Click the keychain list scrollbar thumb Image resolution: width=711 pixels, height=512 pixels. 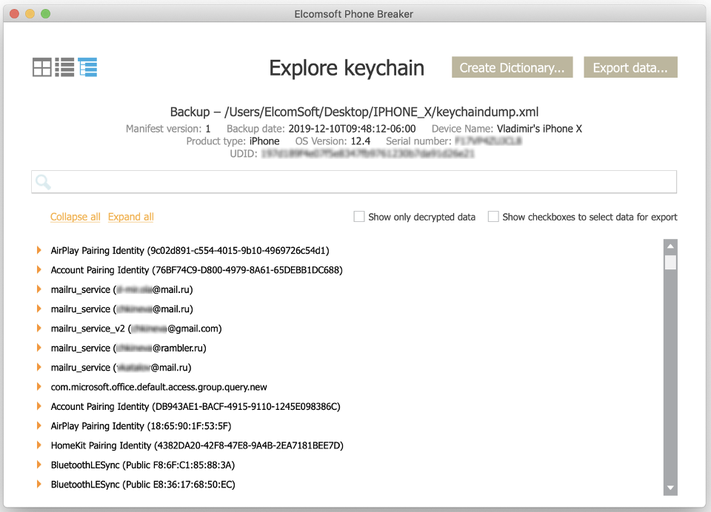670,262
